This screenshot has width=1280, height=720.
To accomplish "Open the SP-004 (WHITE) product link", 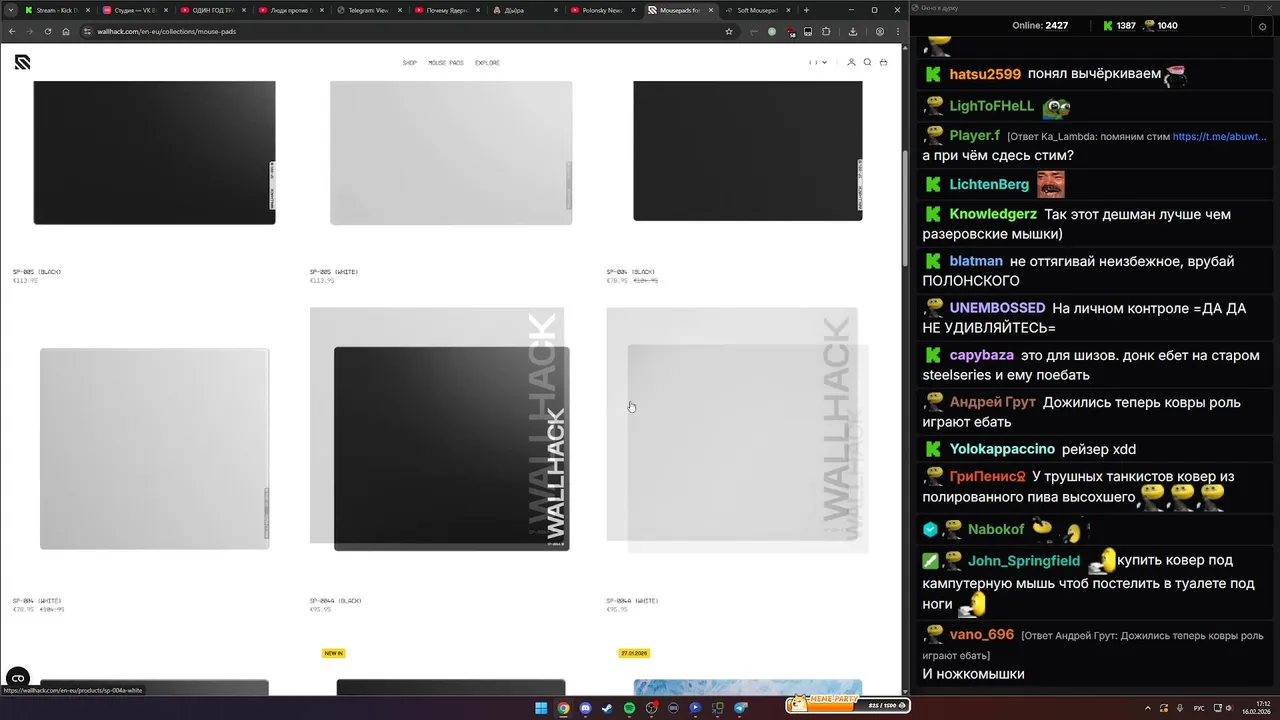I will tap(37, 601).
